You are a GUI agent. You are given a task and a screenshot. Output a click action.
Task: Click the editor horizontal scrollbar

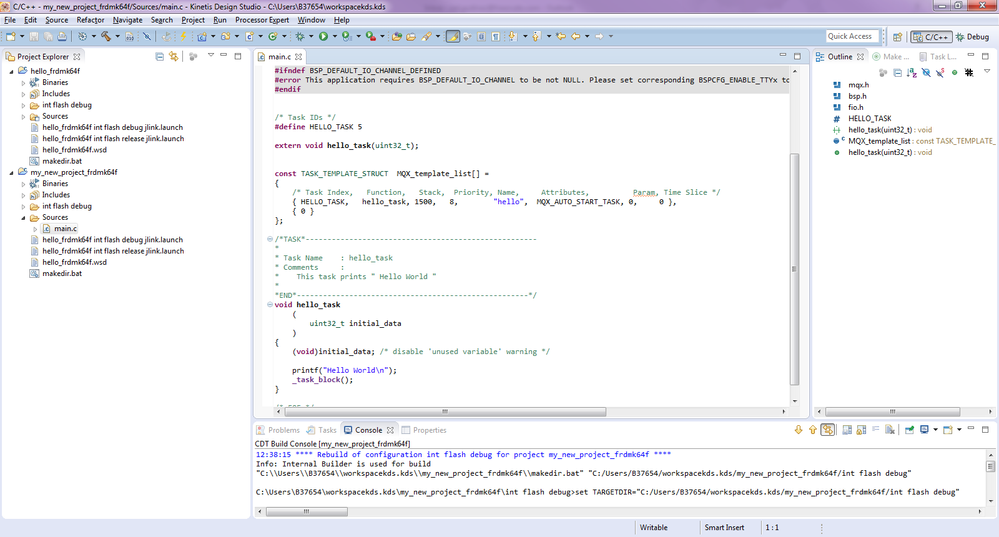click(x=445, y=412)
